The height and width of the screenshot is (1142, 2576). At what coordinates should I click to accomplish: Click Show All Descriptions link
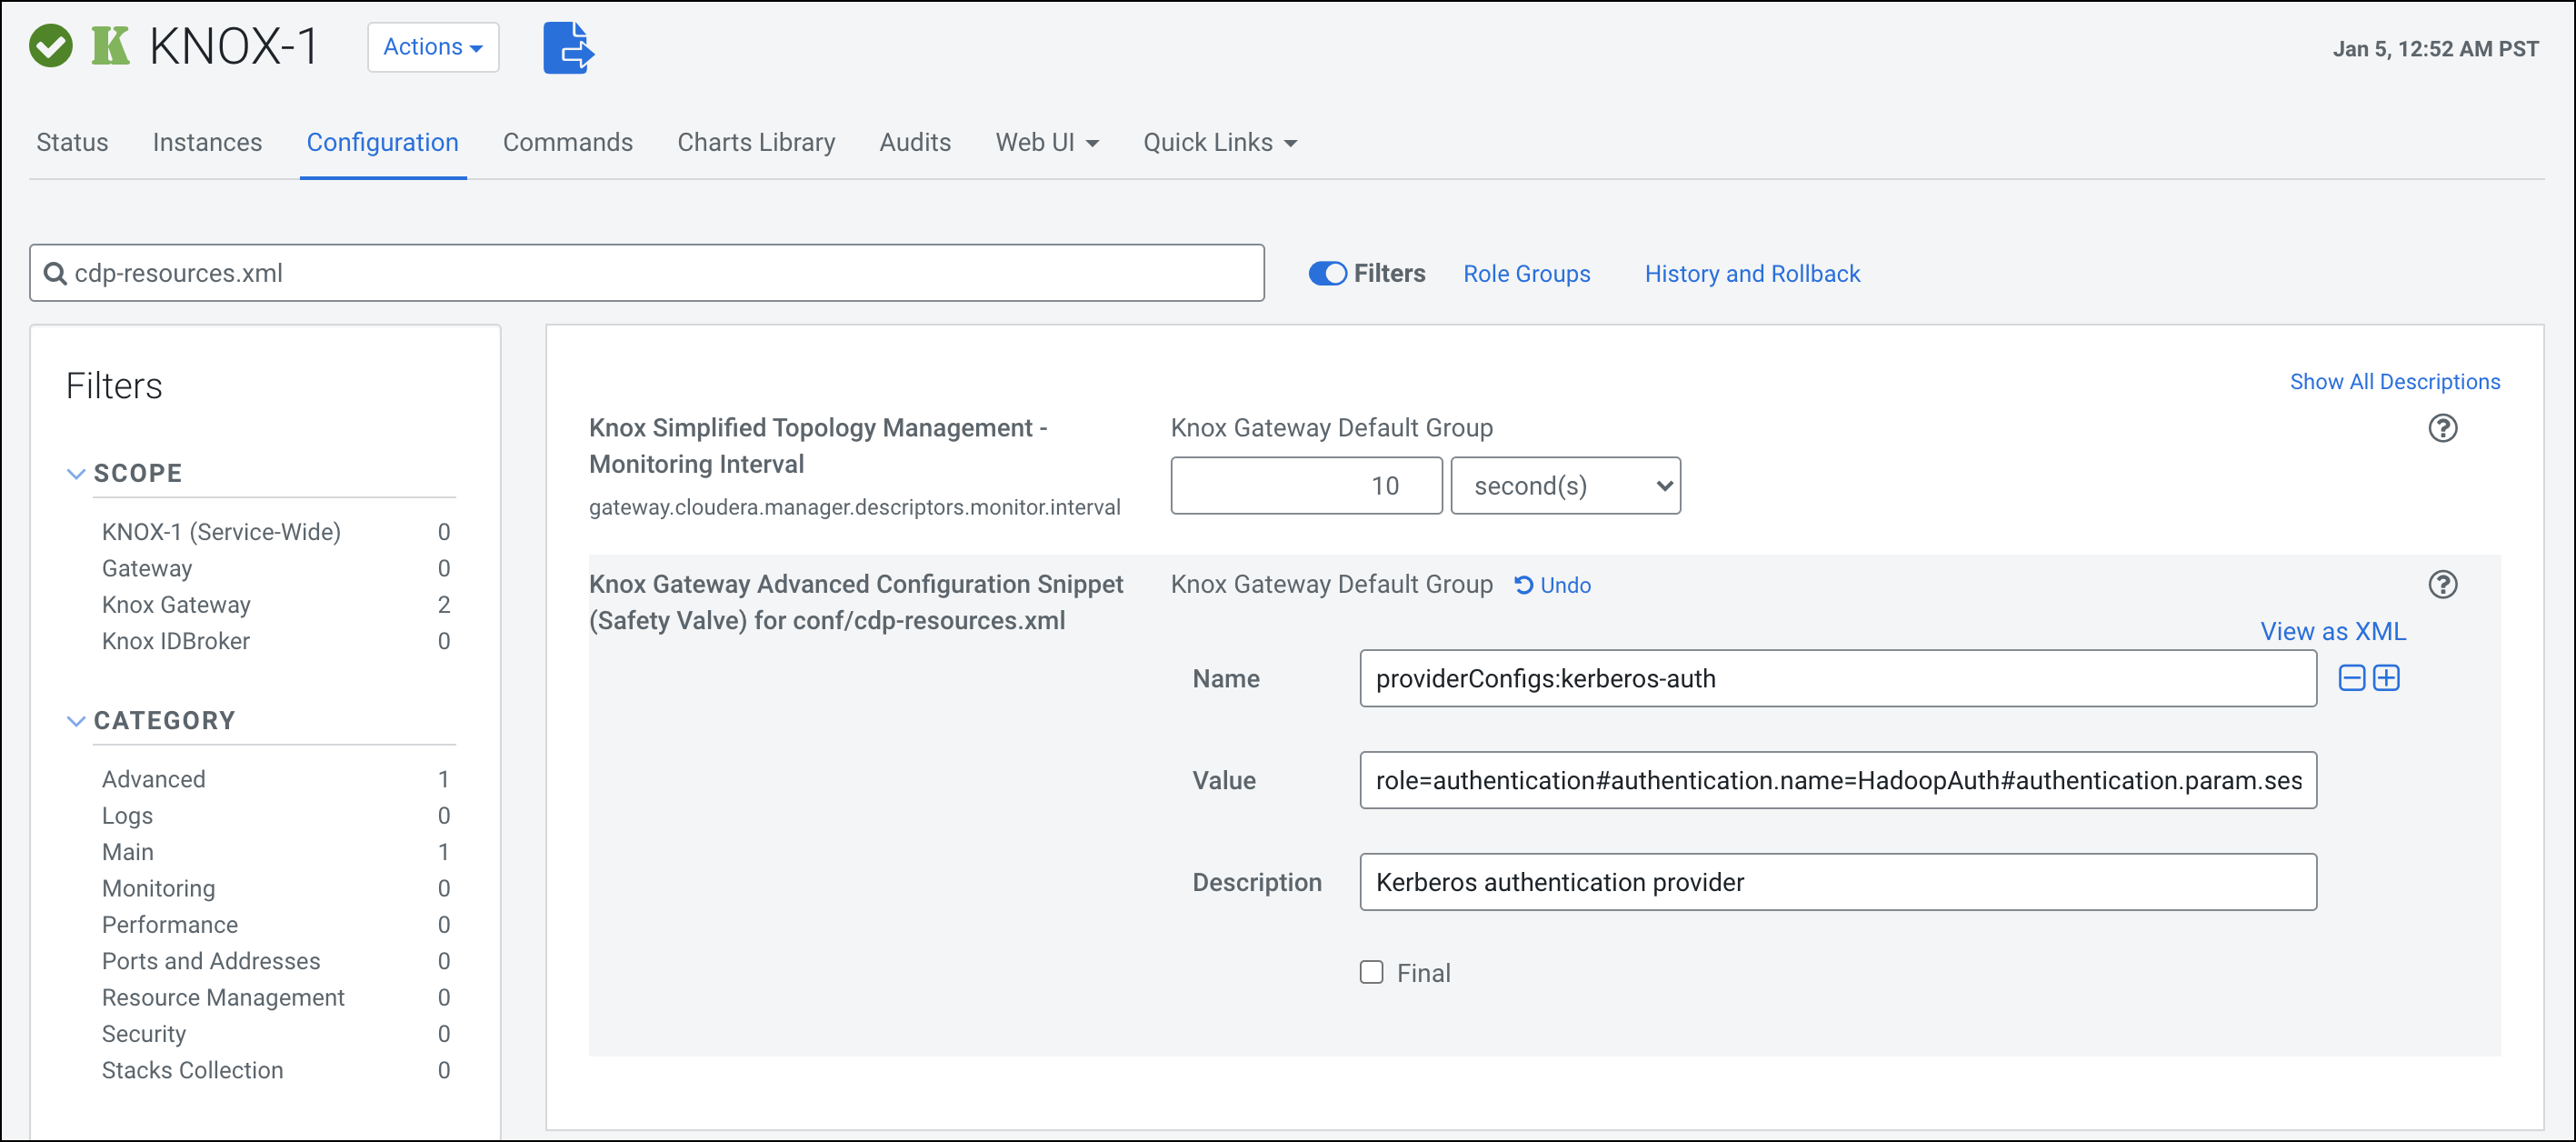[x=2394, y=381]
